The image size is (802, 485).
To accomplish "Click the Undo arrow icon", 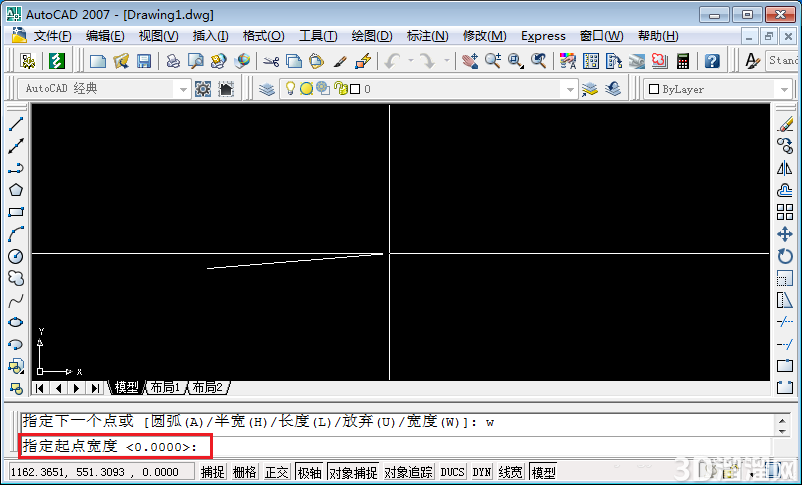I will 393,61.
